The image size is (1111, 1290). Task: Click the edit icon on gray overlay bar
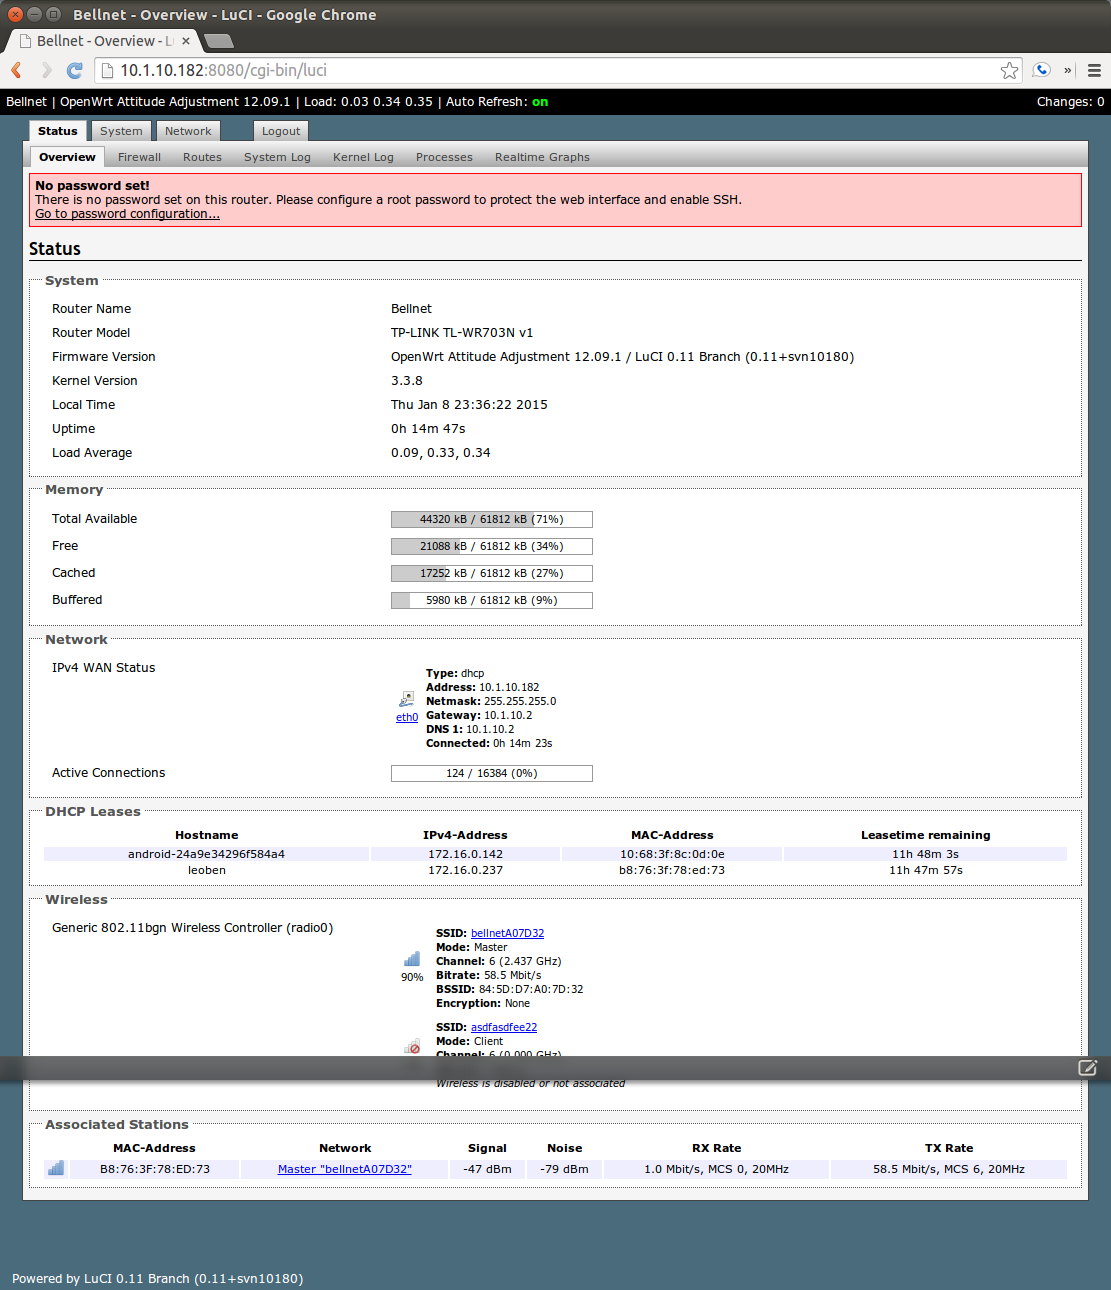pyautogui.click(x=1087, y=1068)
